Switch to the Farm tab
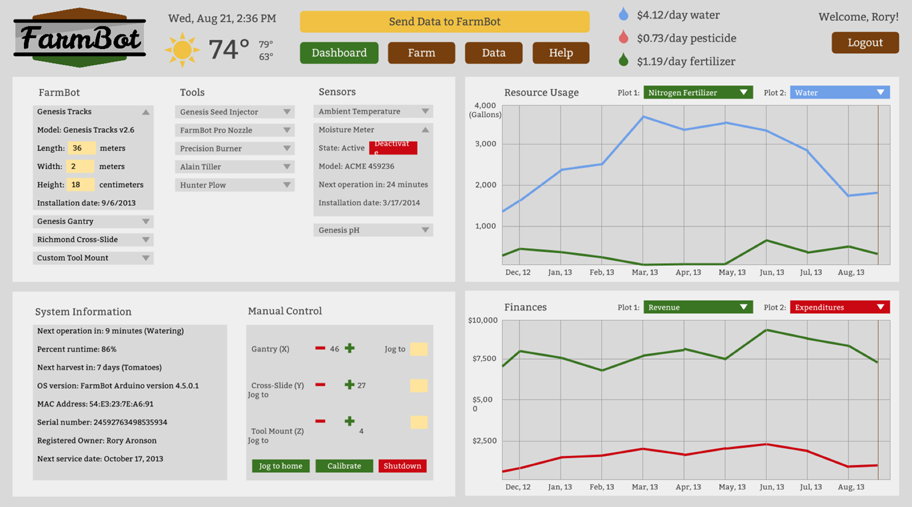Screen dimensions: 912x507 pos(421,53)
